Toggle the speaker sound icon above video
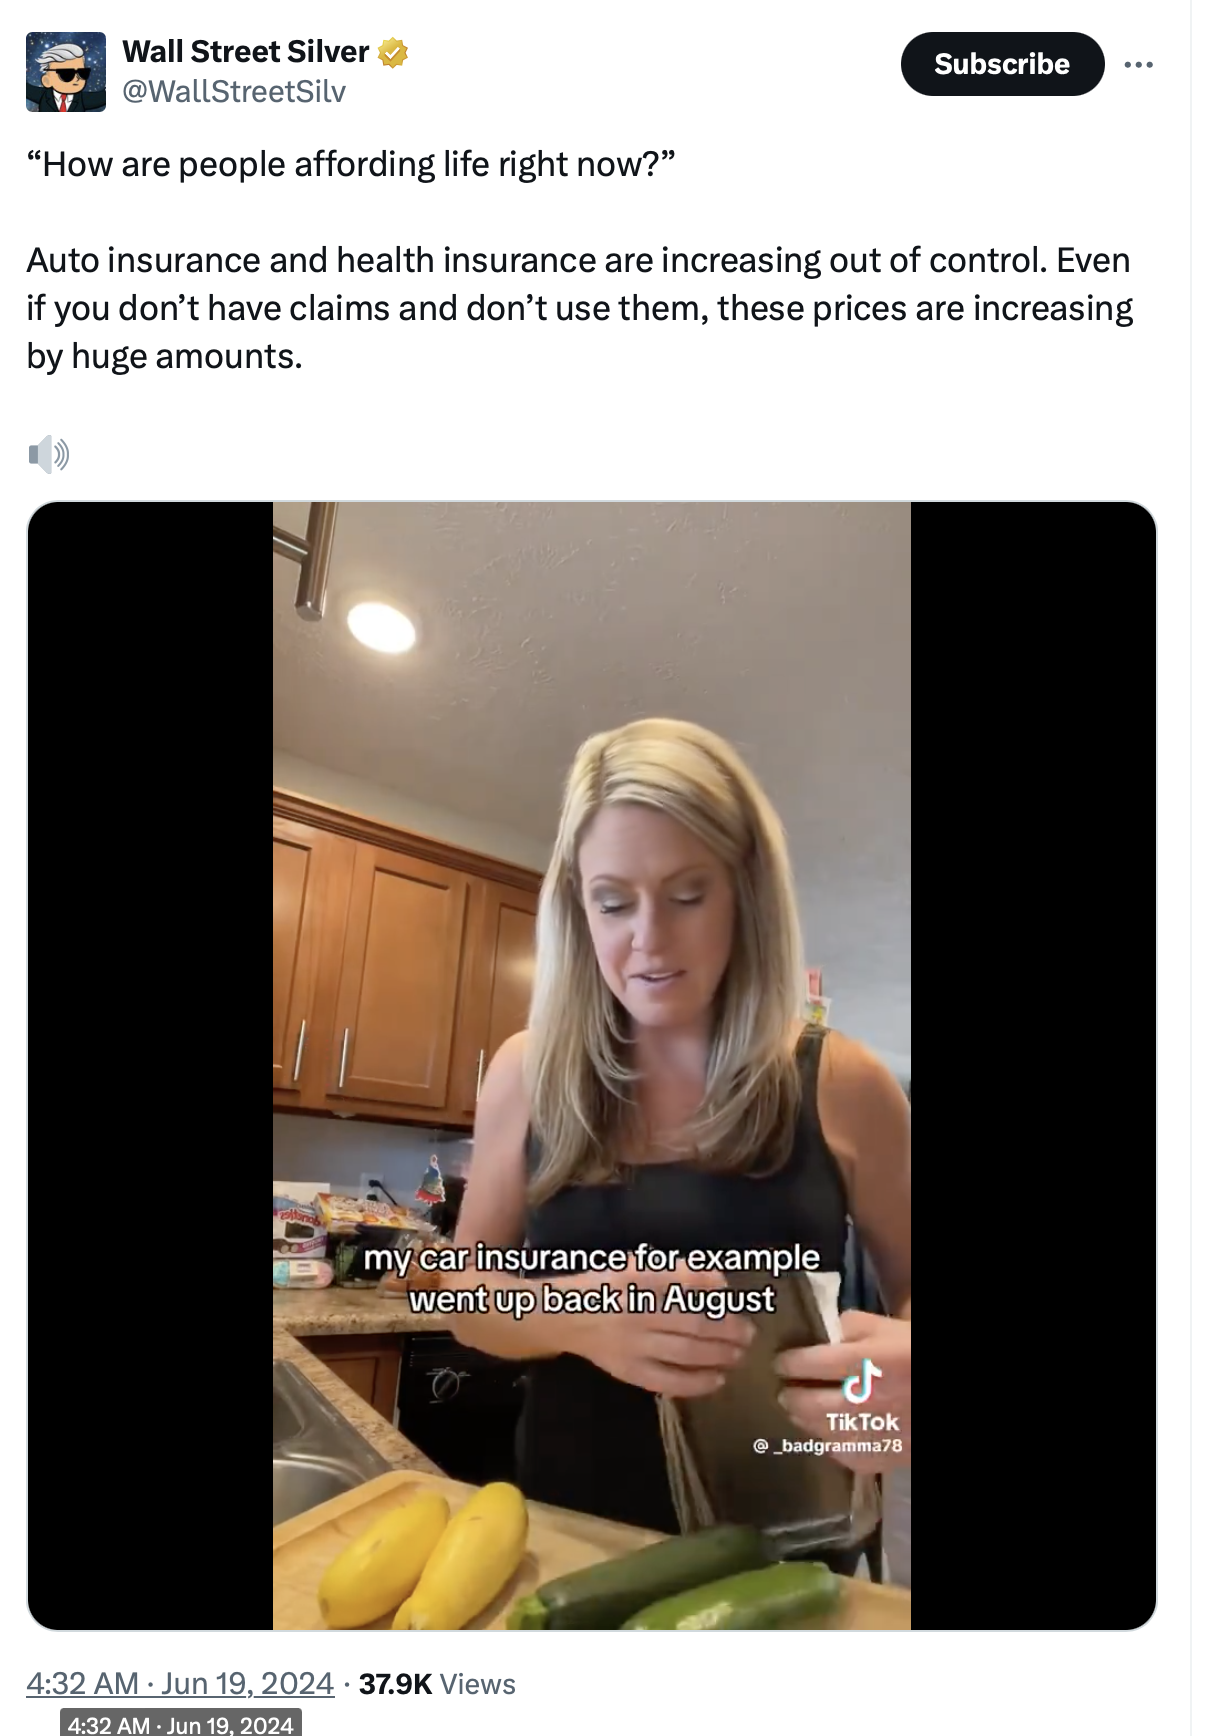 point(48,455)
